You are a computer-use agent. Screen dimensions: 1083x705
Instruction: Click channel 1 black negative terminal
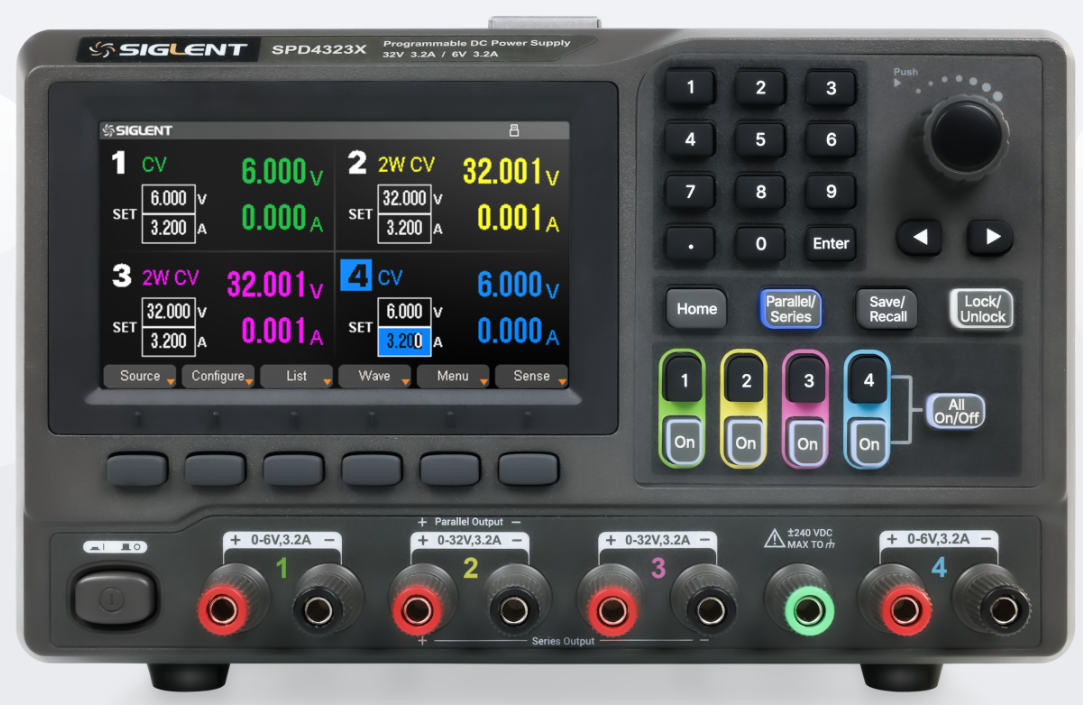[318, 610]
